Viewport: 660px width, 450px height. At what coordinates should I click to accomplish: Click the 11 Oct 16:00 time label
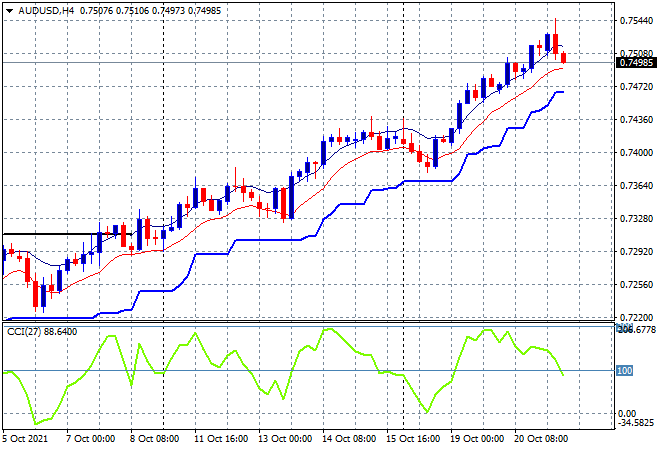[221, 439]
